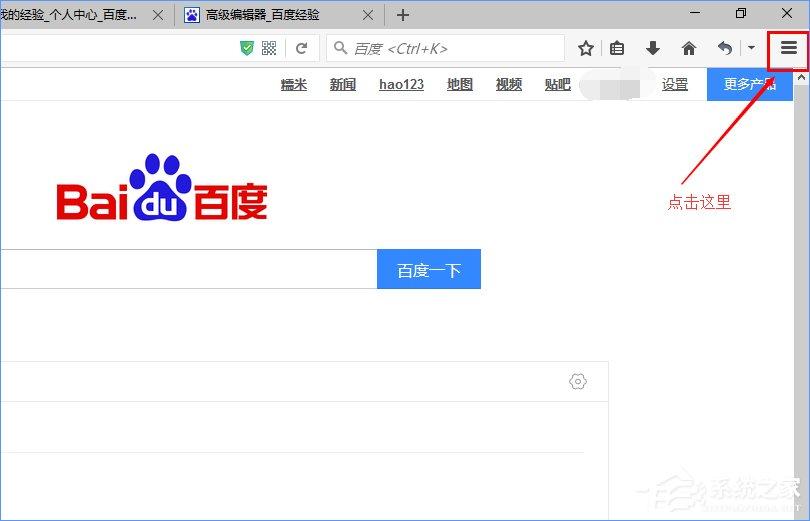Close the 高级编辑器_百度经验 tab

[368, 15]
